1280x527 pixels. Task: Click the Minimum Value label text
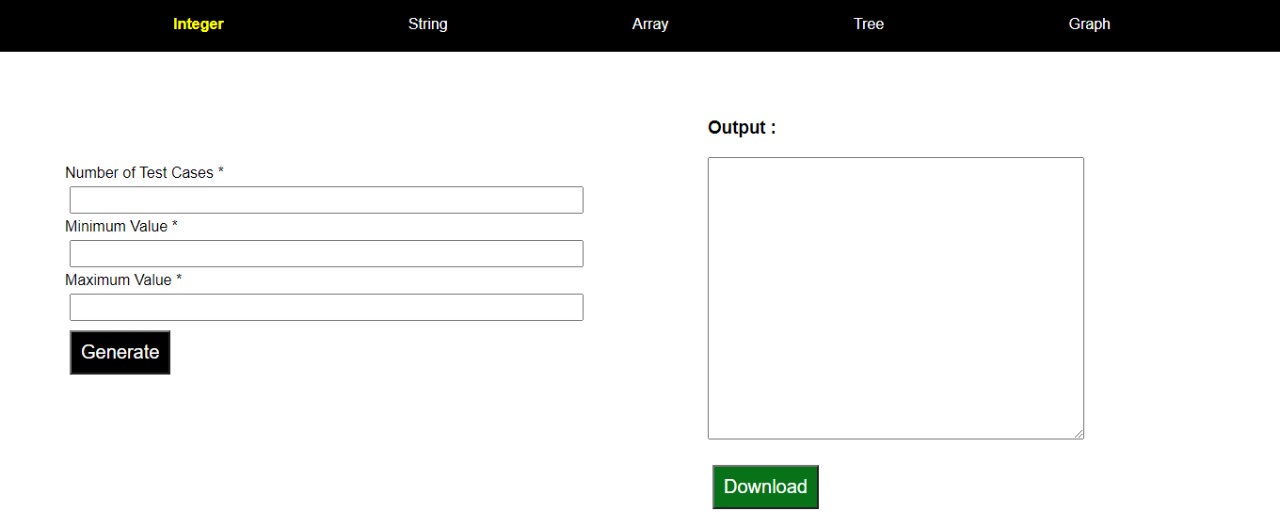pyautogui.click(x=116, y=227)
